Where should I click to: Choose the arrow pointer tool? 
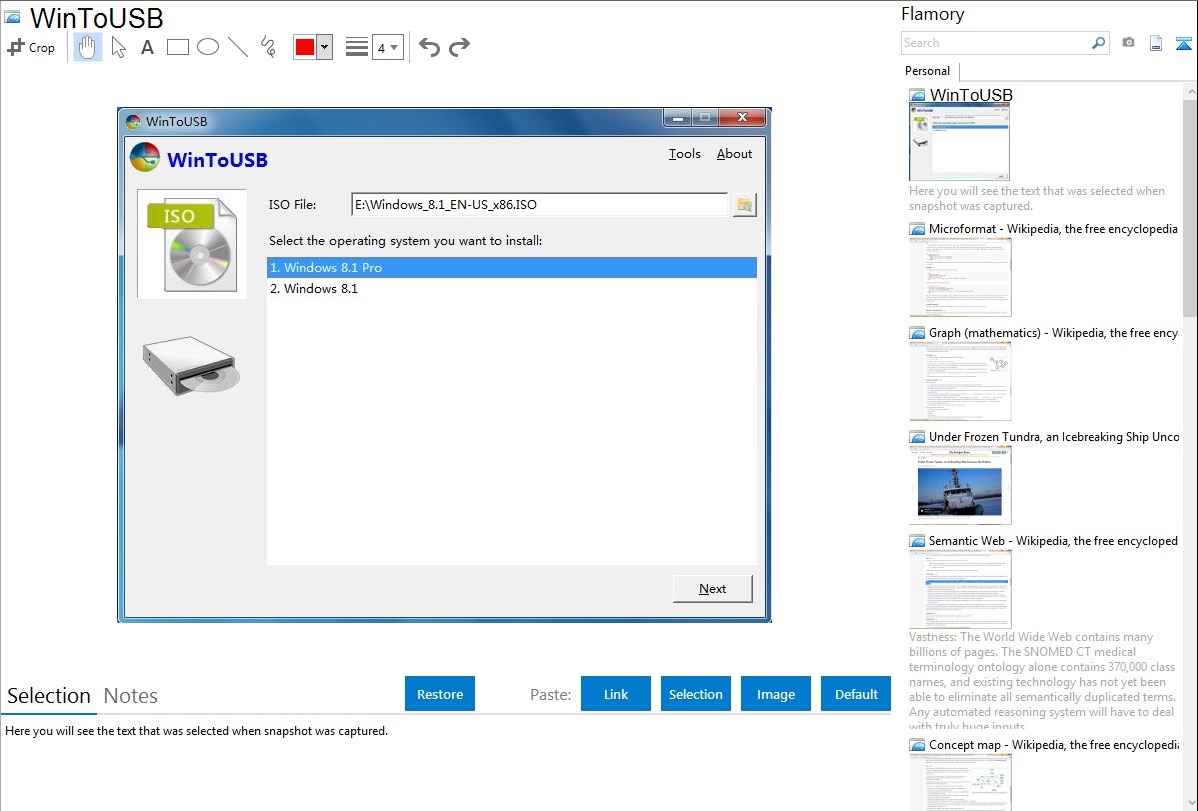click(x=118, y=47)
